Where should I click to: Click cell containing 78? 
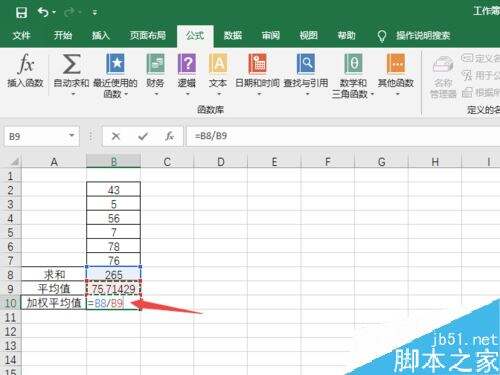tap(114, 247)
